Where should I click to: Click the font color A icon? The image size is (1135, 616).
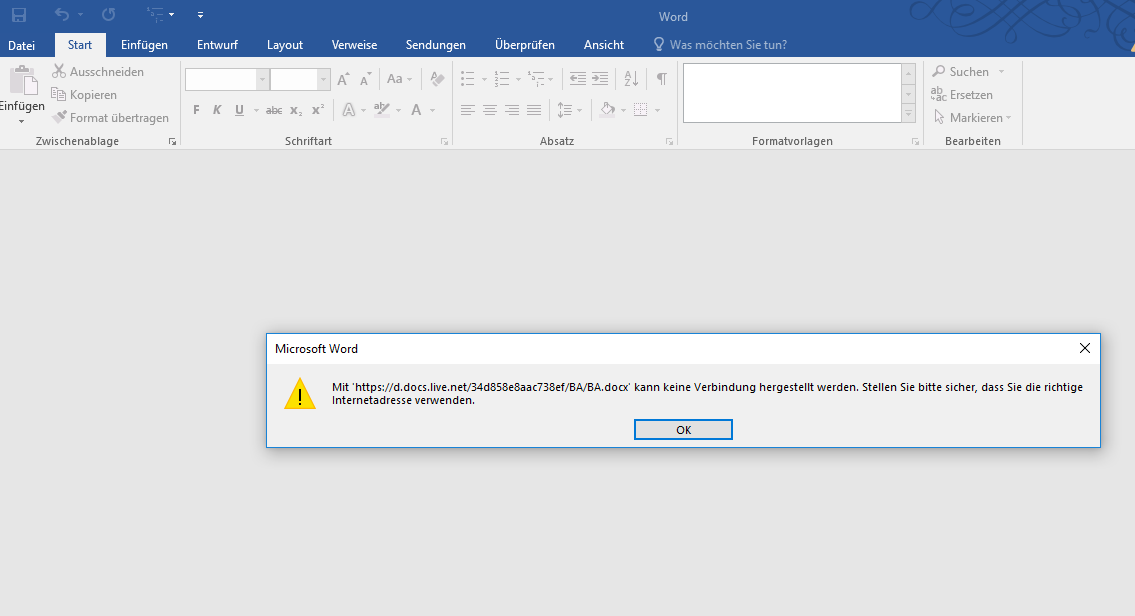[416, 110]
